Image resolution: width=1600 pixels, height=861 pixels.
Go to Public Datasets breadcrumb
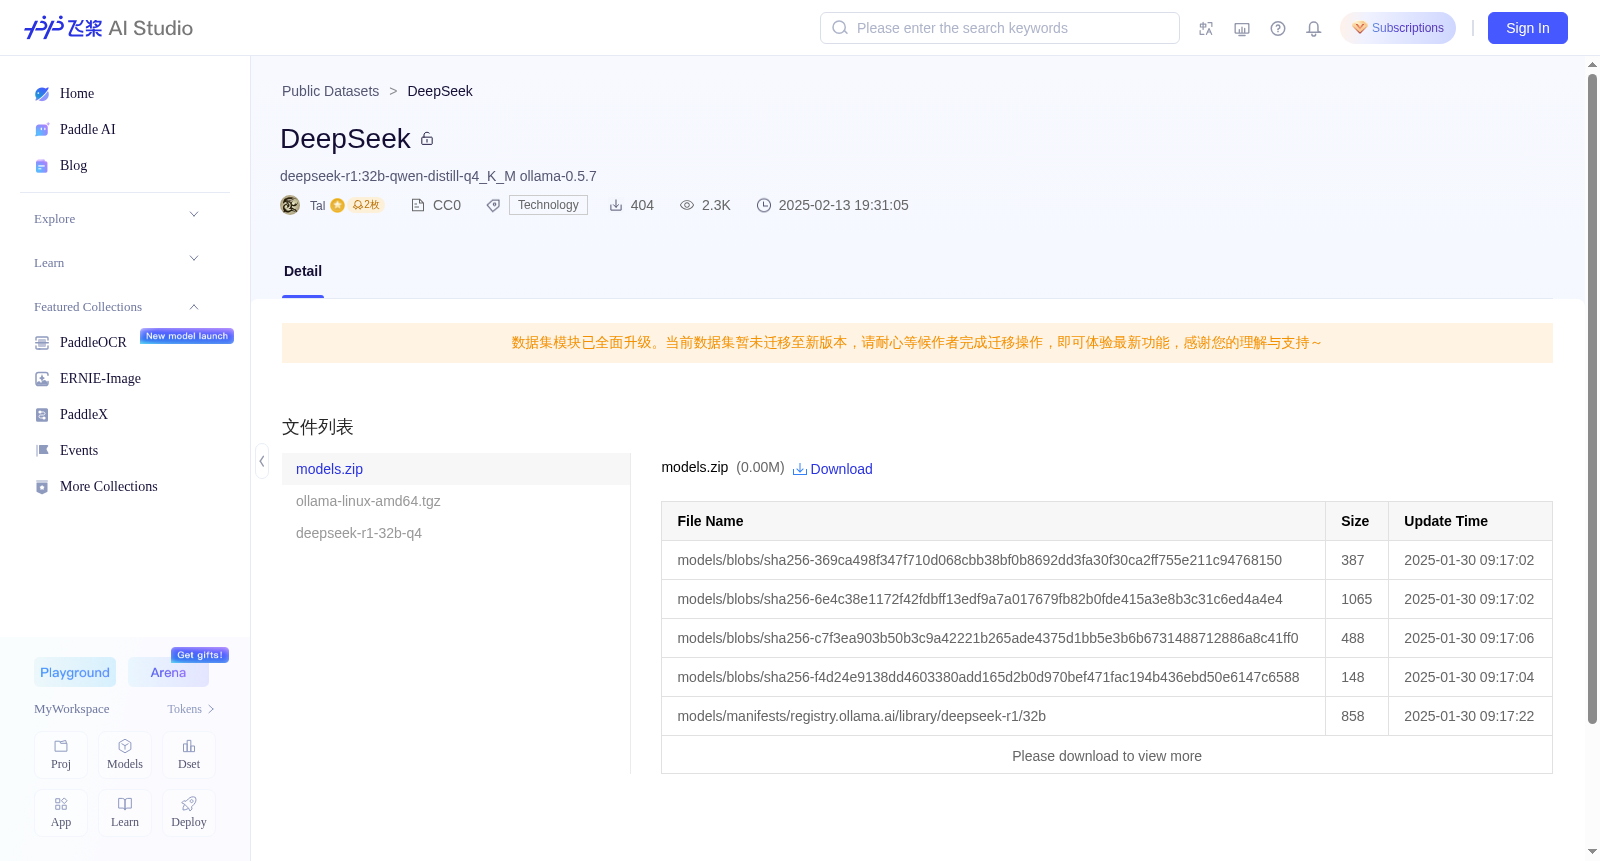click(x=331, y=91)
